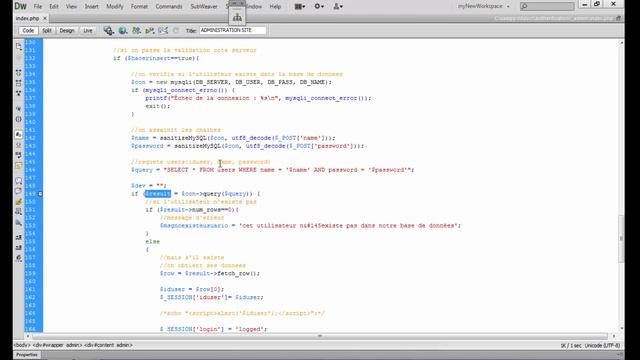Toggle Word Wrap in coding toolbar

19,156
